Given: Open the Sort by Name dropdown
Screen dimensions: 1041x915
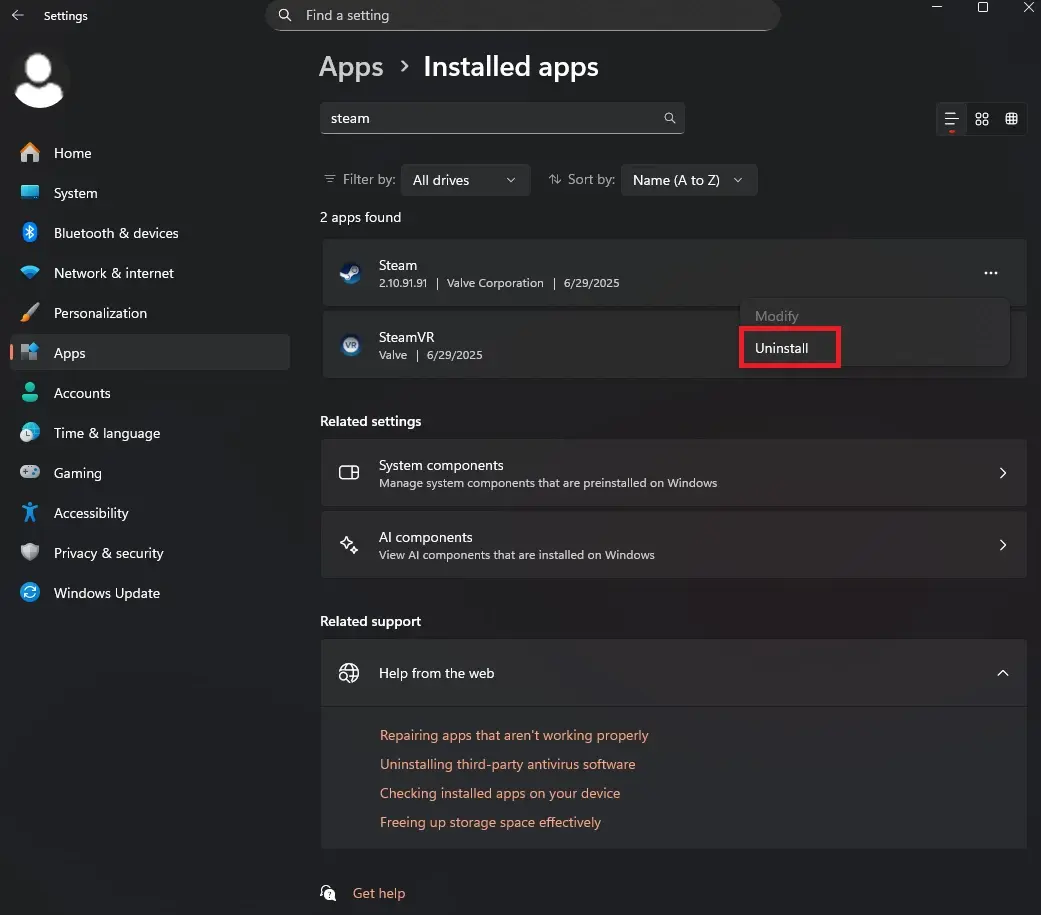Looking at the screenshot, I should (688, 180).
